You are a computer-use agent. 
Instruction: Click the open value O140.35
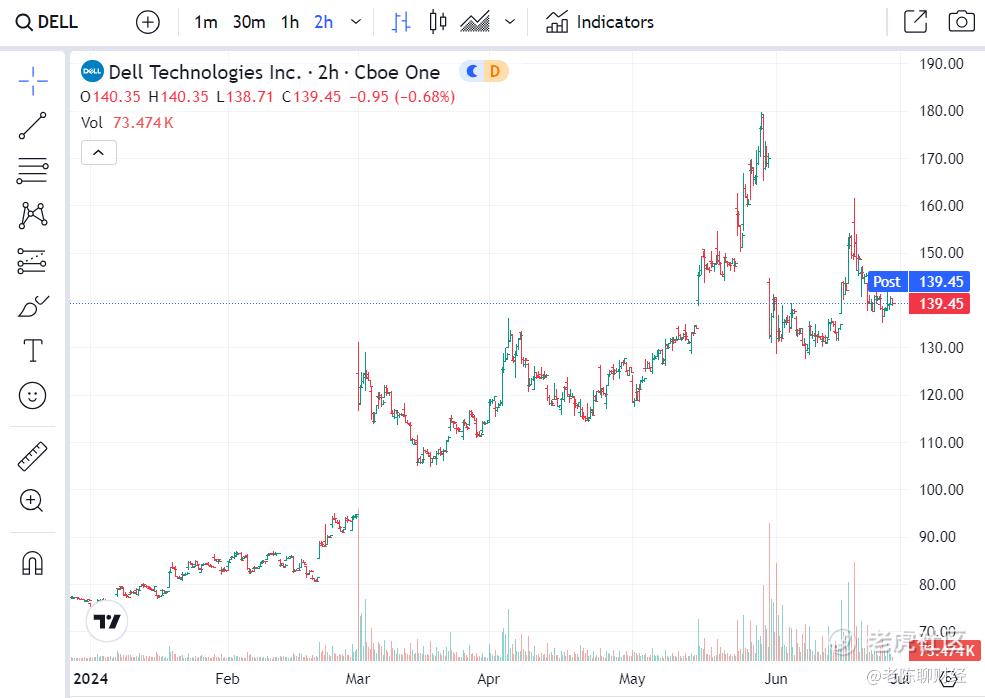pos(111,97)
